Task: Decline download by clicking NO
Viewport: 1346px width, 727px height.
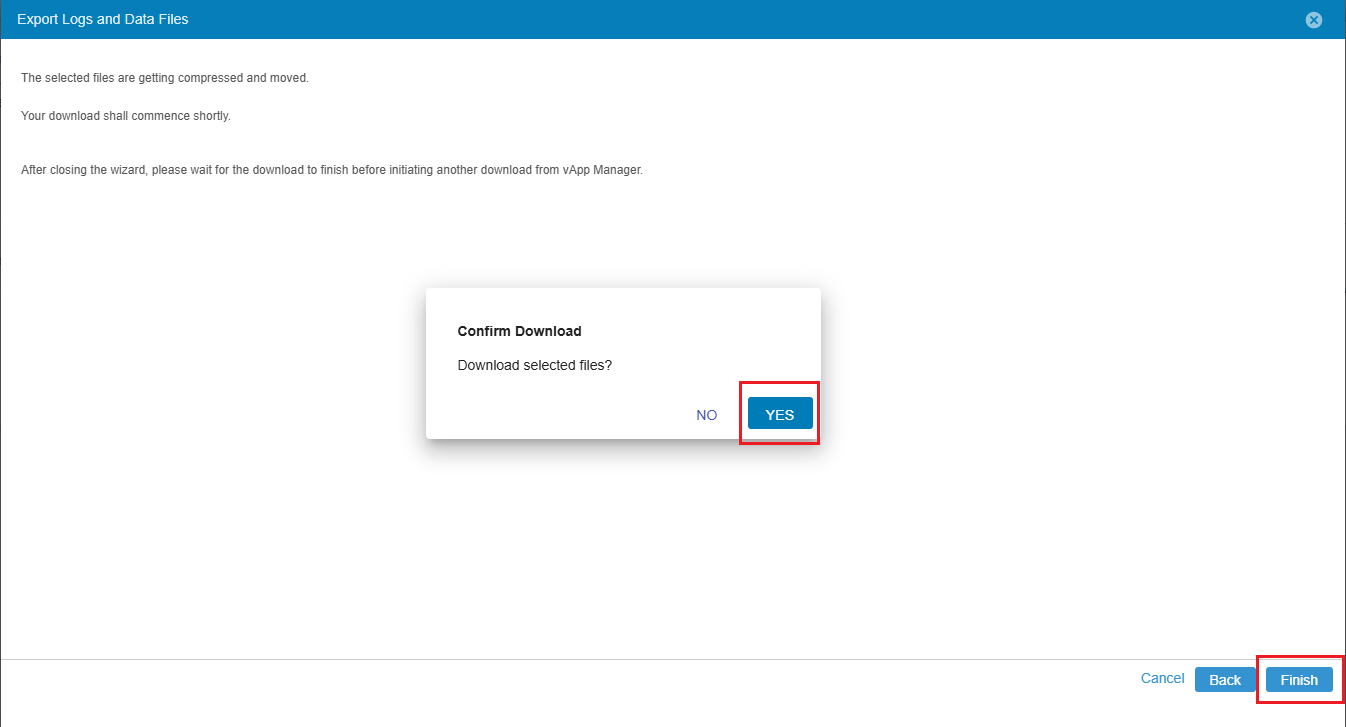Action: [x=707, y=415]
